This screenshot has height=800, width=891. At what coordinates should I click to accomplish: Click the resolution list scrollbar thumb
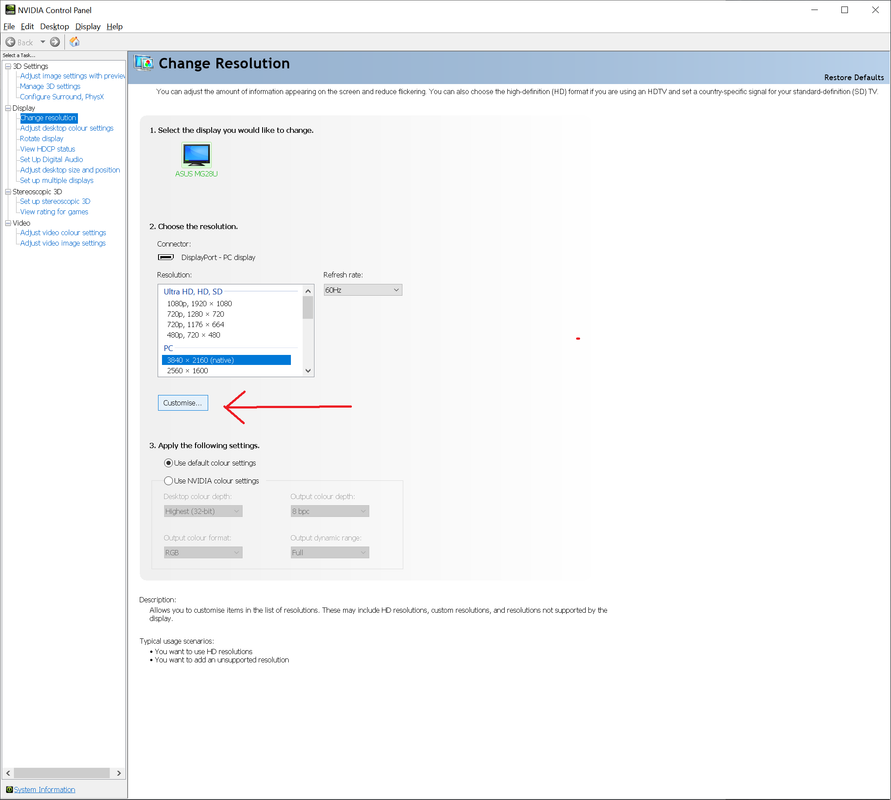(308, 308)
